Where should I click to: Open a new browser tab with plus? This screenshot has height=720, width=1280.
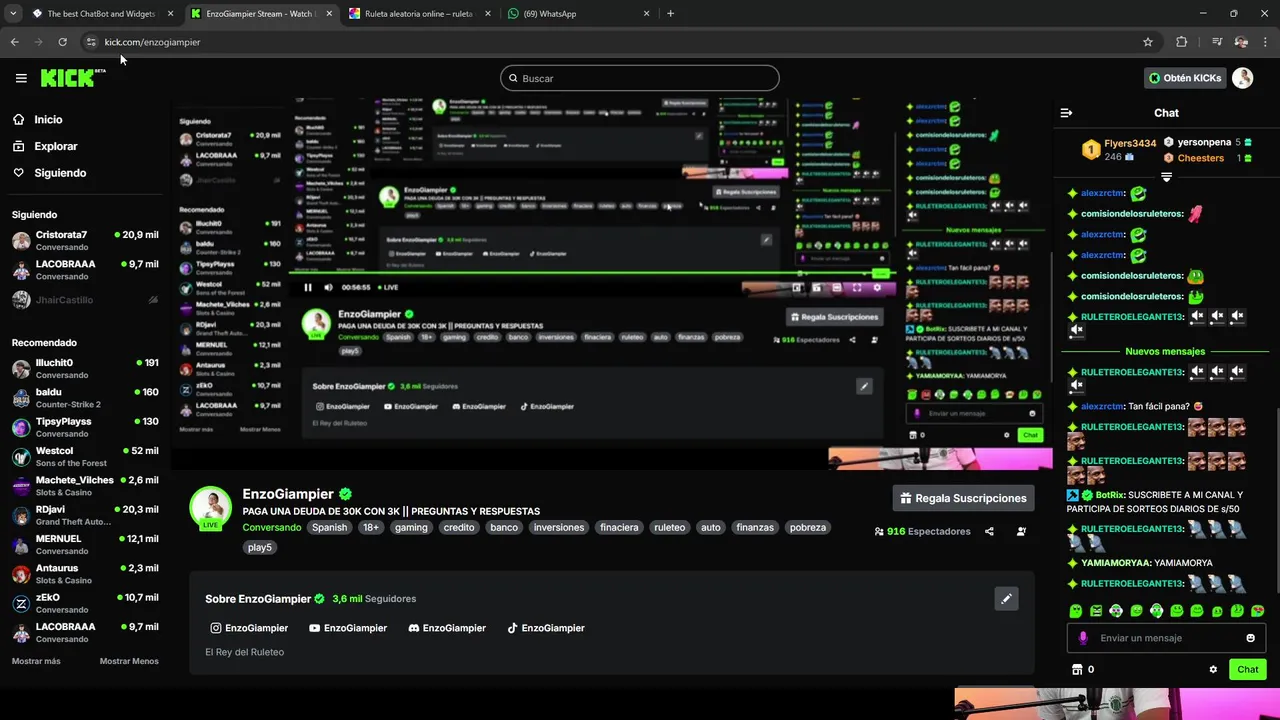tap(670, 14)
